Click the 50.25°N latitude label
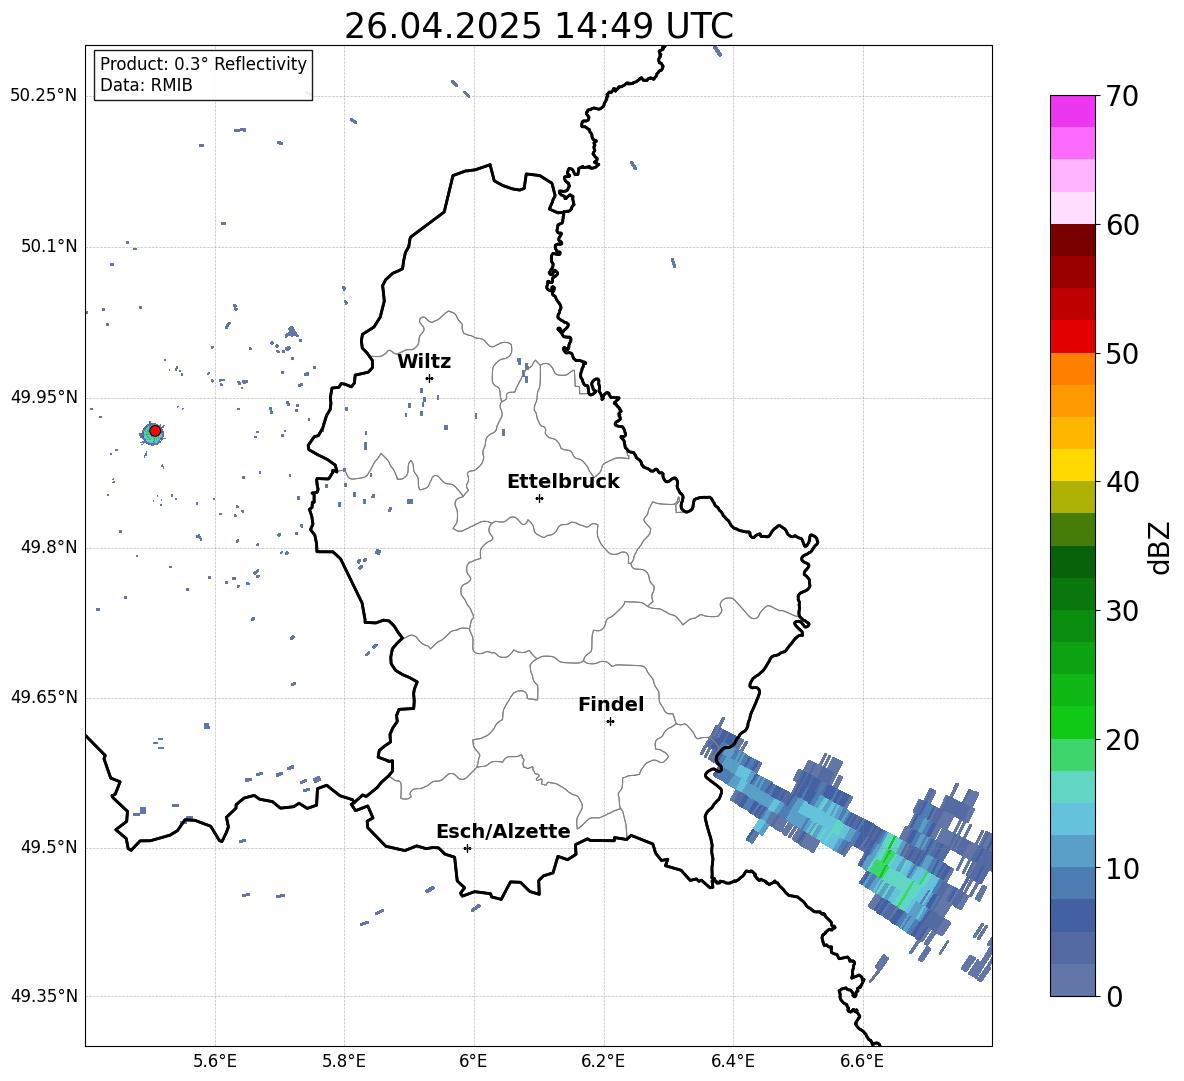The height and width of the screenshot is (1081, 1184). tap(44, 96)
